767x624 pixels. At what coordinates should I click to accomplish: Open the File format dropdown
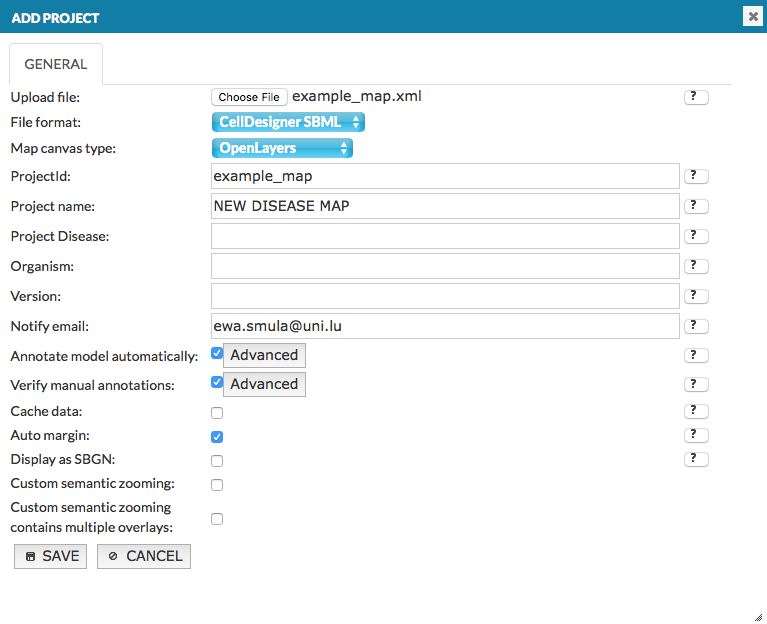coord(288,122)
